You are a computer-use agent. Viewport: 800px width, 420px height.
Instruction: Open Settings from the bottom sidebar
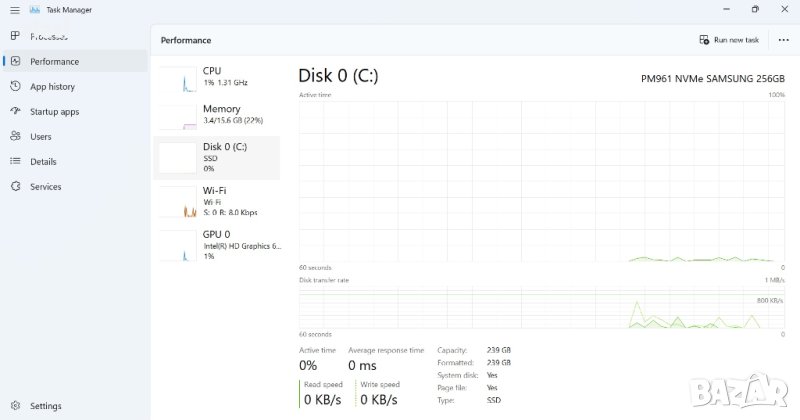tap(15, 406)
